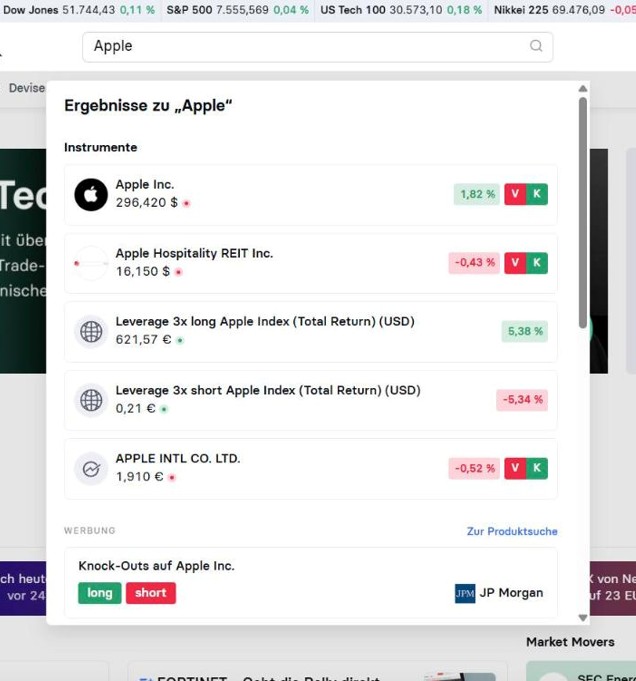Screen dimensions: 636x681
Task: Click K buy button for Apple Inc.
Action: (x=537, y=194)
